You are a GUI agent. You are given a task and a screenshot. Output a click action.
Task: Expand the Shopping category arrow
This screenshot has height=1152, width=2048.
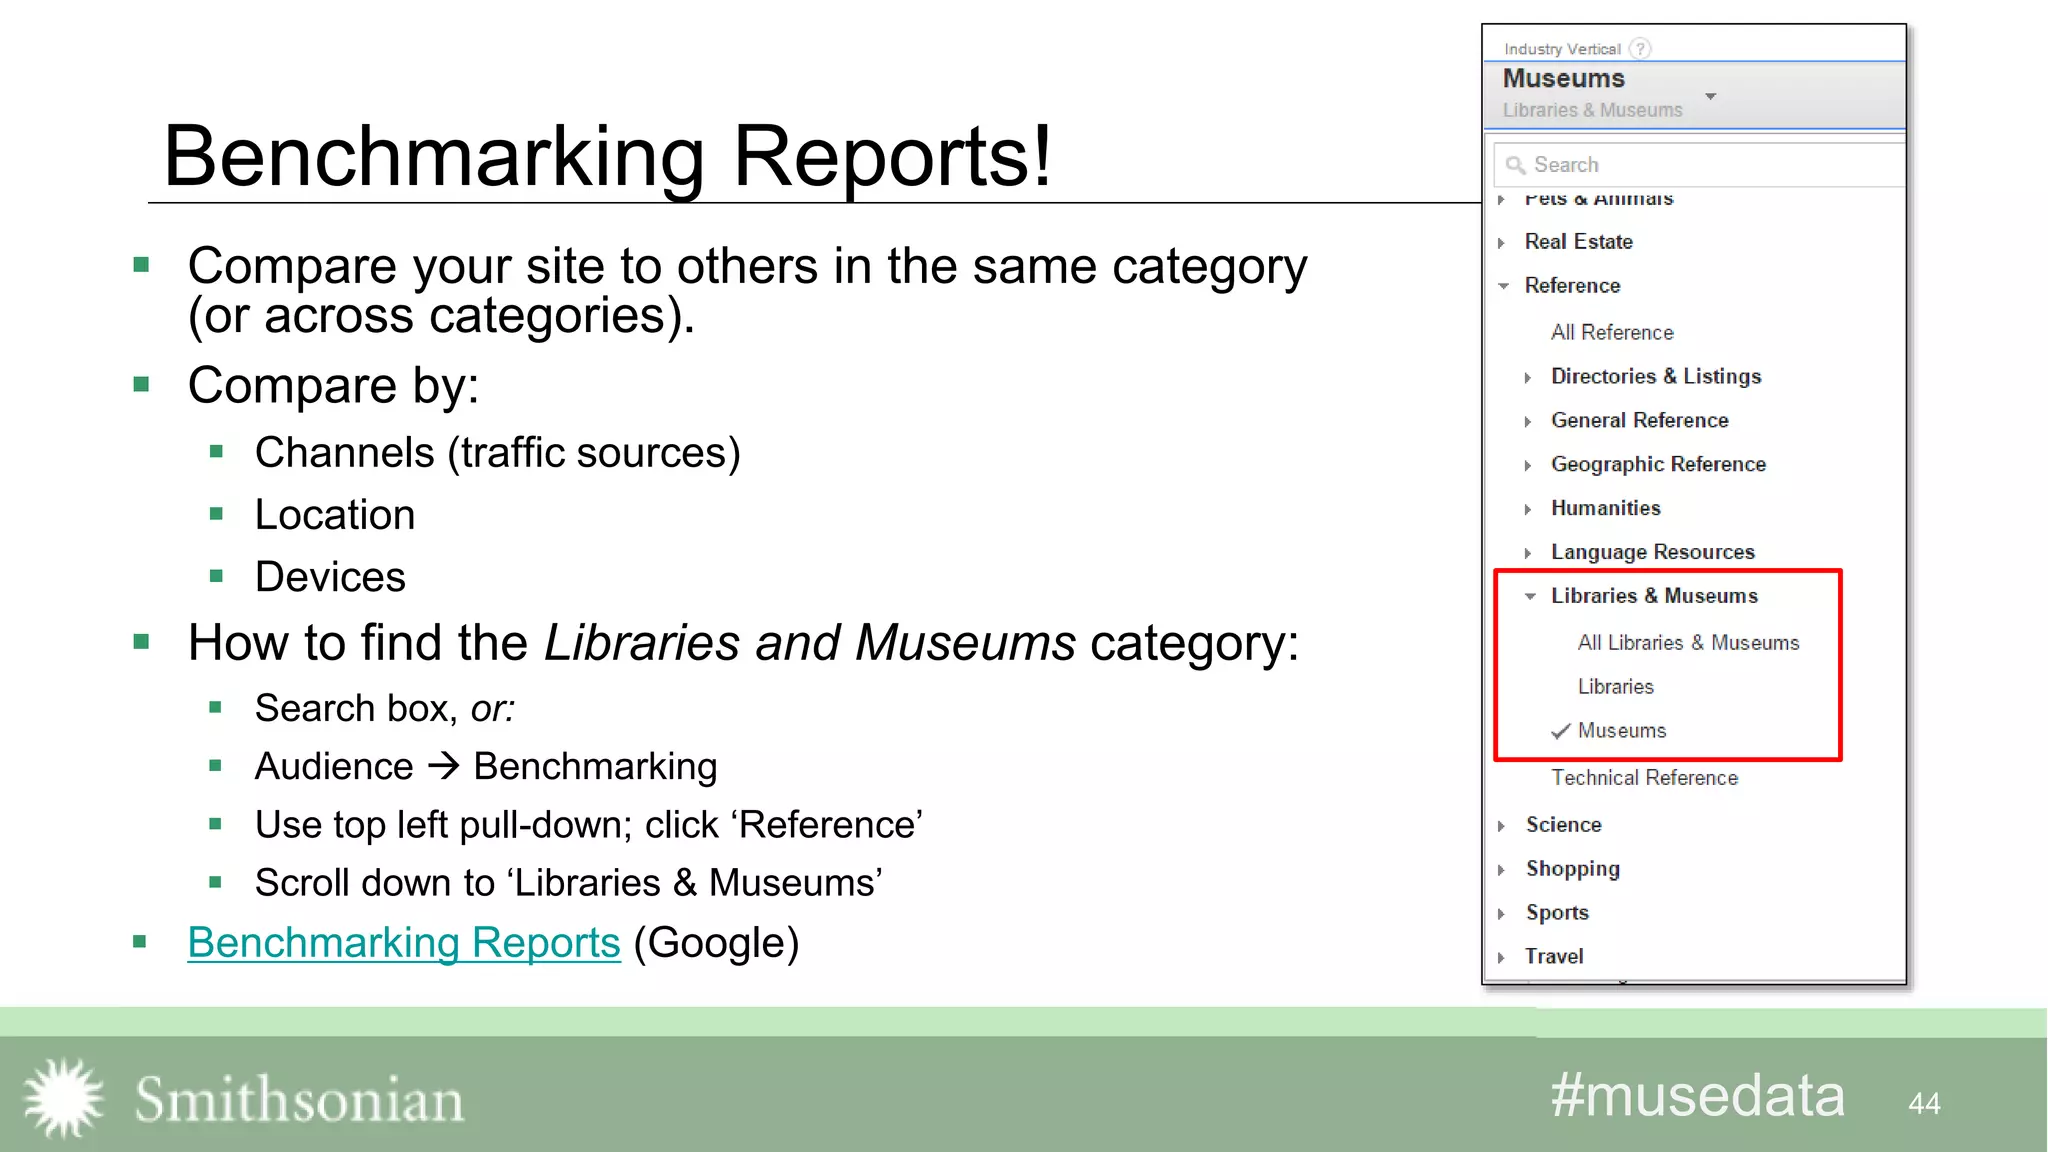pyautogui.click(x=1501, y=869)
